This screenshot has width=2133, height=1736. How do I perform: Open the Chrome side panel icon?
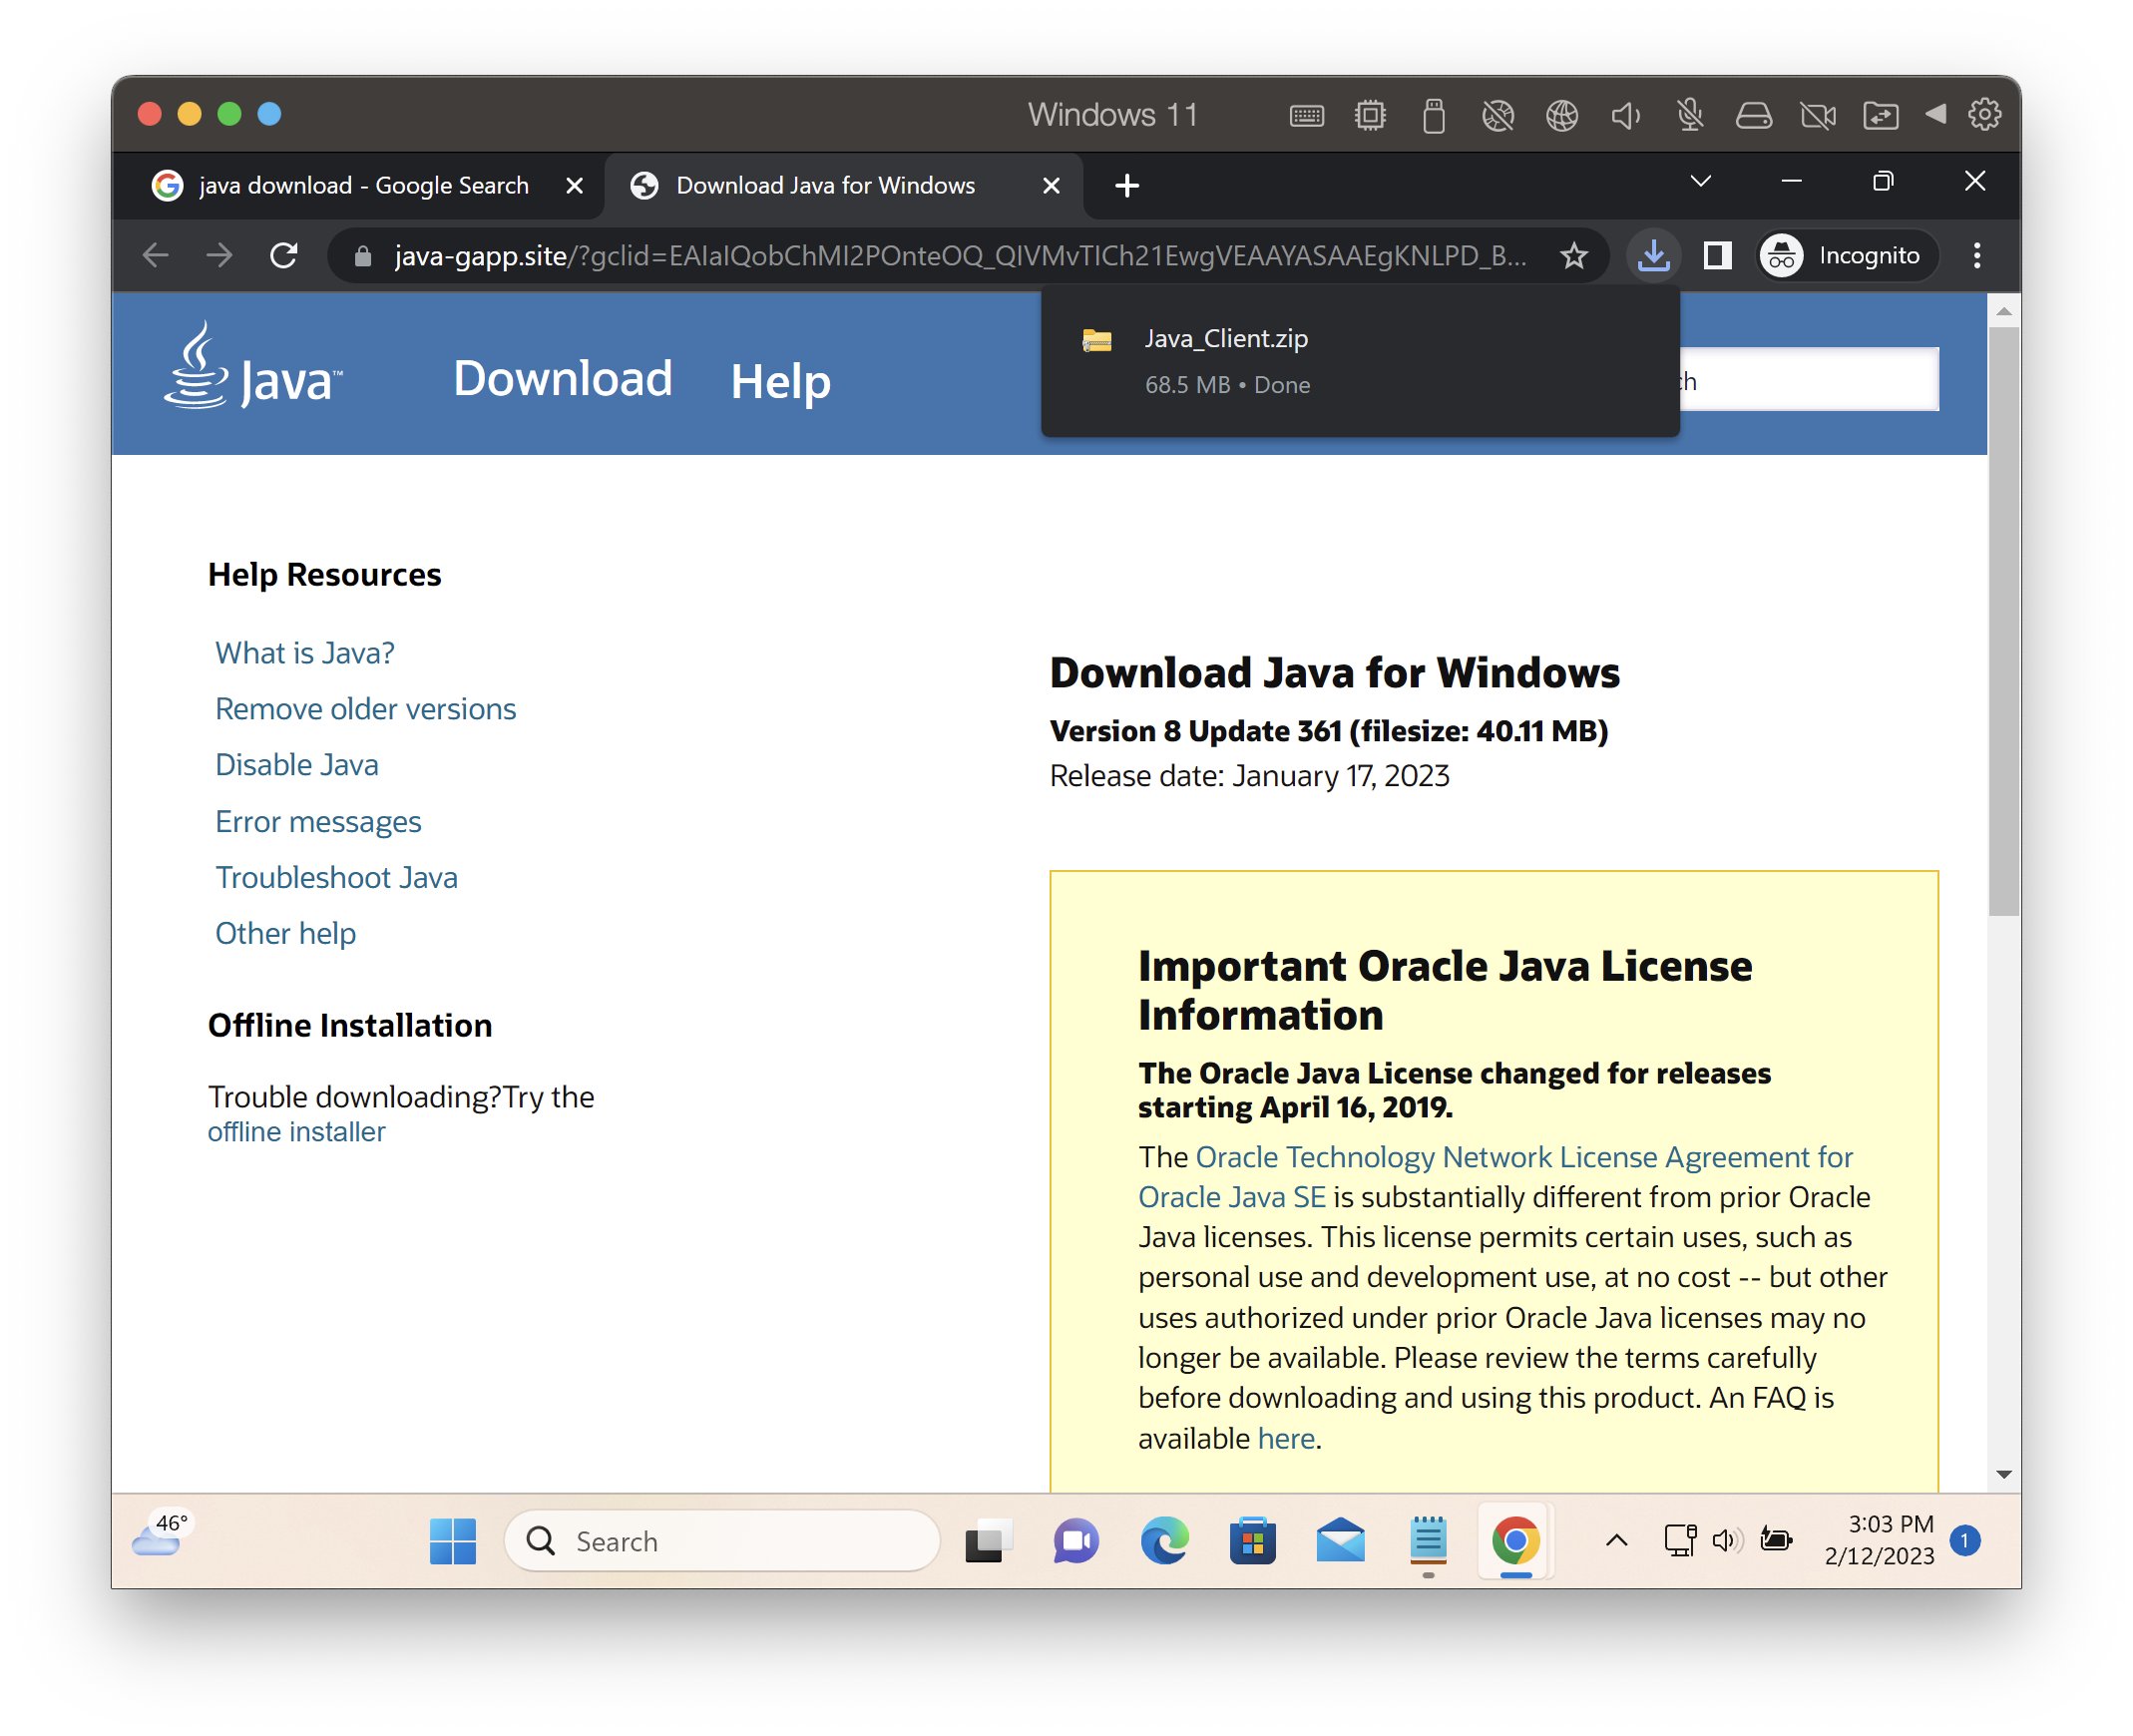pos(1717,256)
